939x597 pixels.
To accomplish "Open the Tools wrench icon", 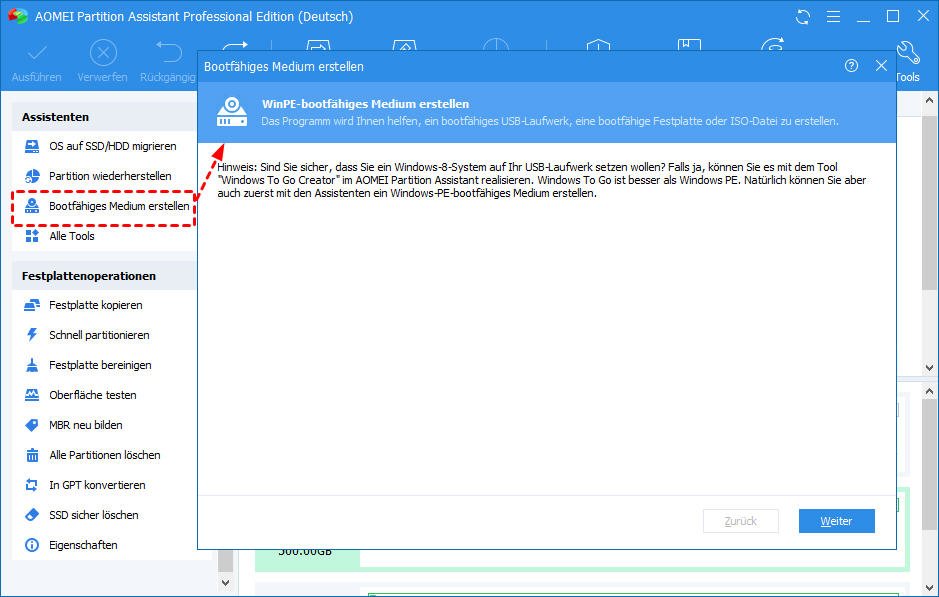I will (909, 53).
